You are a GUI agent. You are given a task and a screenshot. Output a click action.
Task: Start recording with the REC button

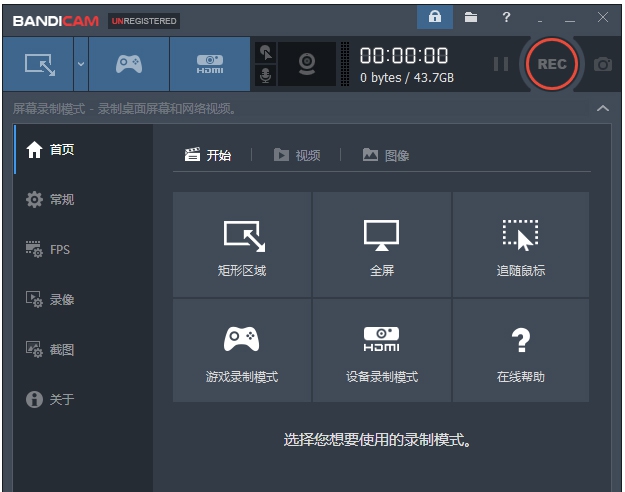click(552, 64)
